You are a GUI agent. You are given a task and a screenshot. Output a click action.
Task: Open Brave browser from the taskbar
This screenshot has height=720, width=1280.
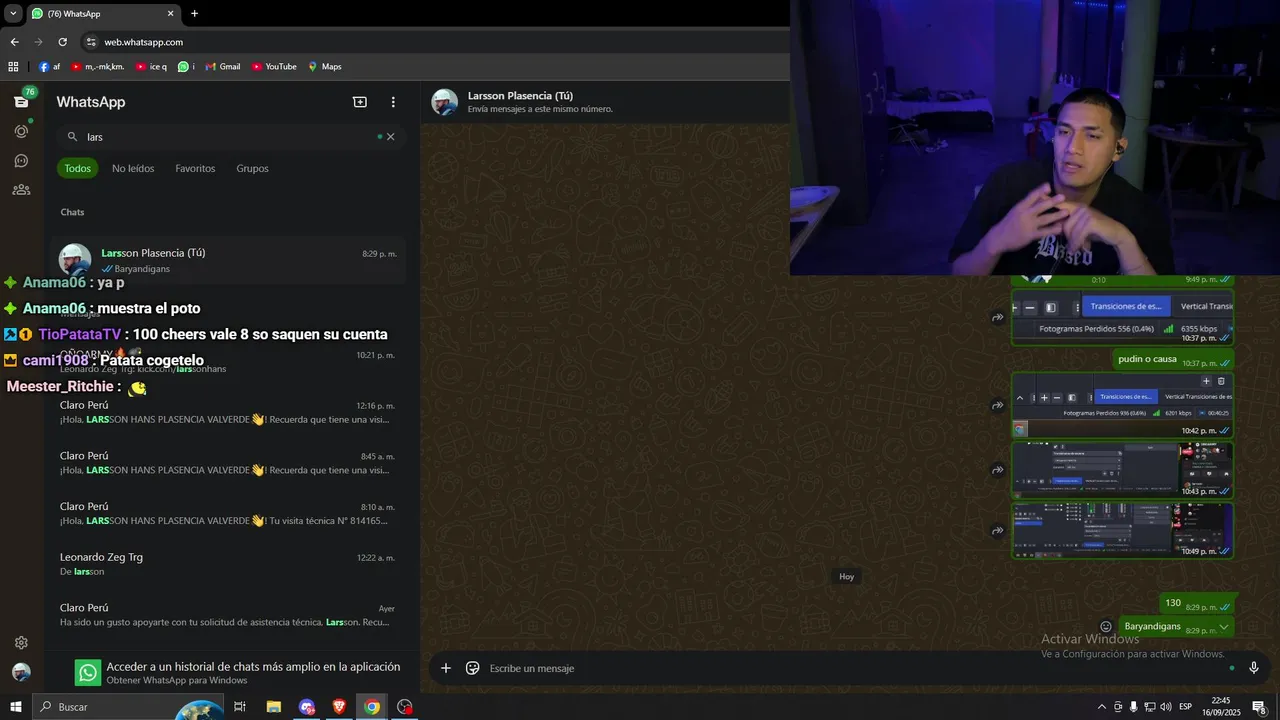pyautogui.click(x=339, y=707)
